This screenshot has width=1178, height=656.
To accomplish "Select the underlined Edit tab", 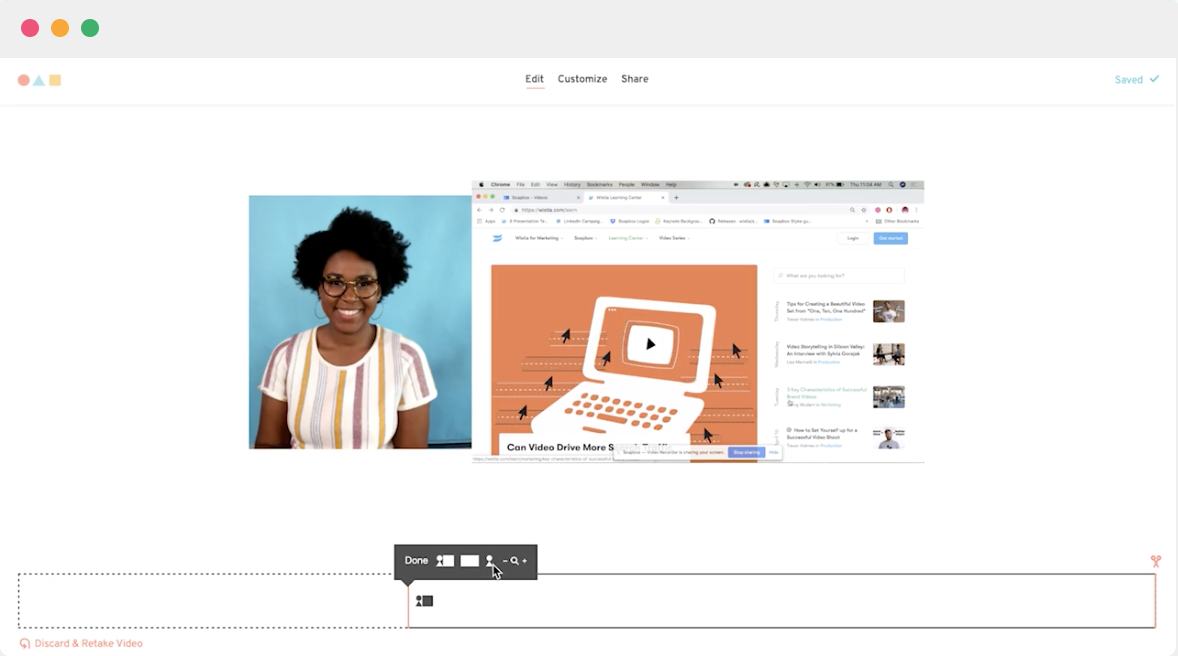I will pyautogui.click(x=534, y=79).
